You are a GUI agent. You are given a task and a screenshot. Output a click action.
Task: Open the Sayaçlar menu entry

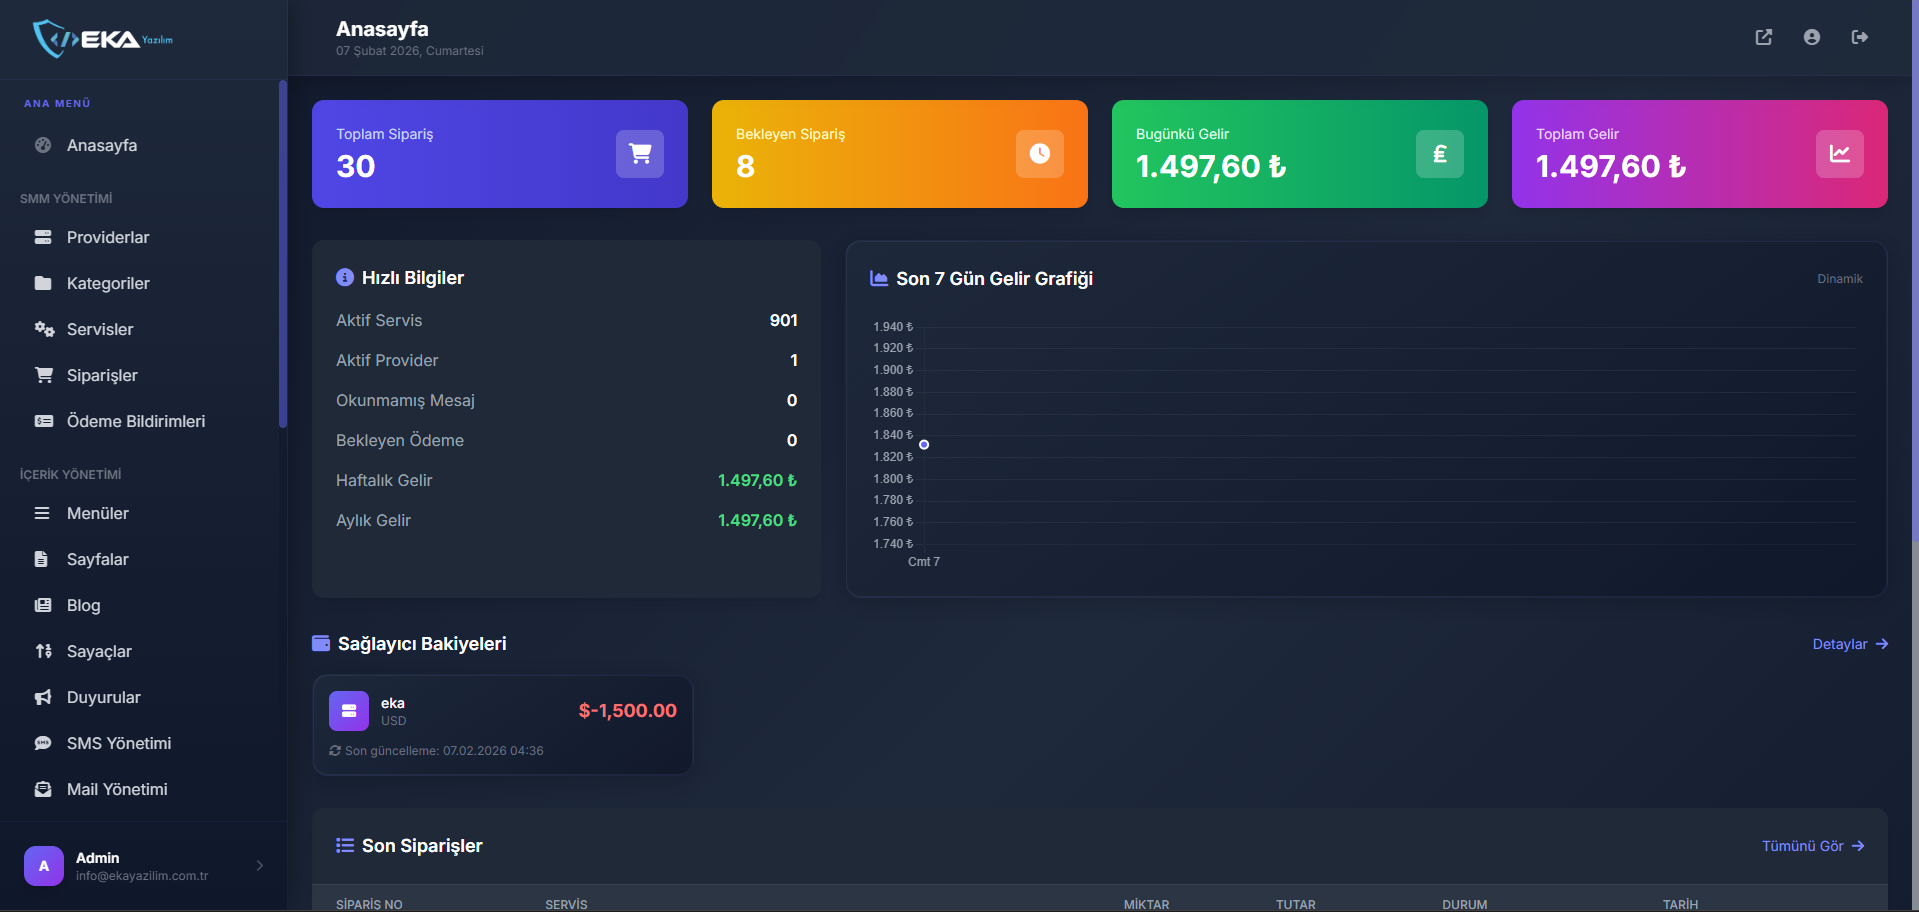tap(99, 651)
